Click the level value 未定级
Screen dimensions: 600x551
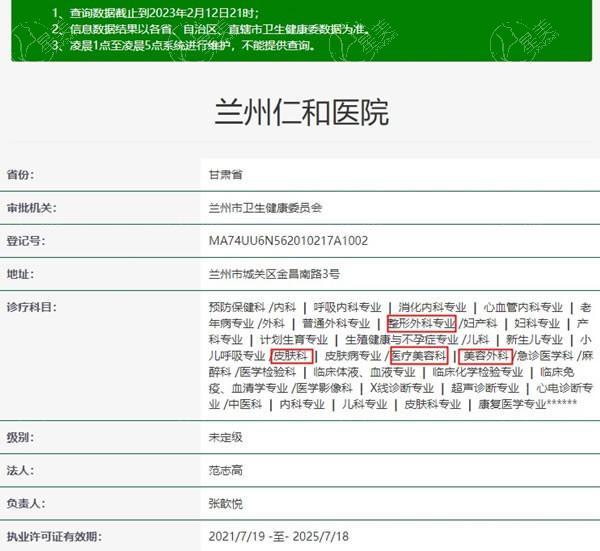pos(225,437)
